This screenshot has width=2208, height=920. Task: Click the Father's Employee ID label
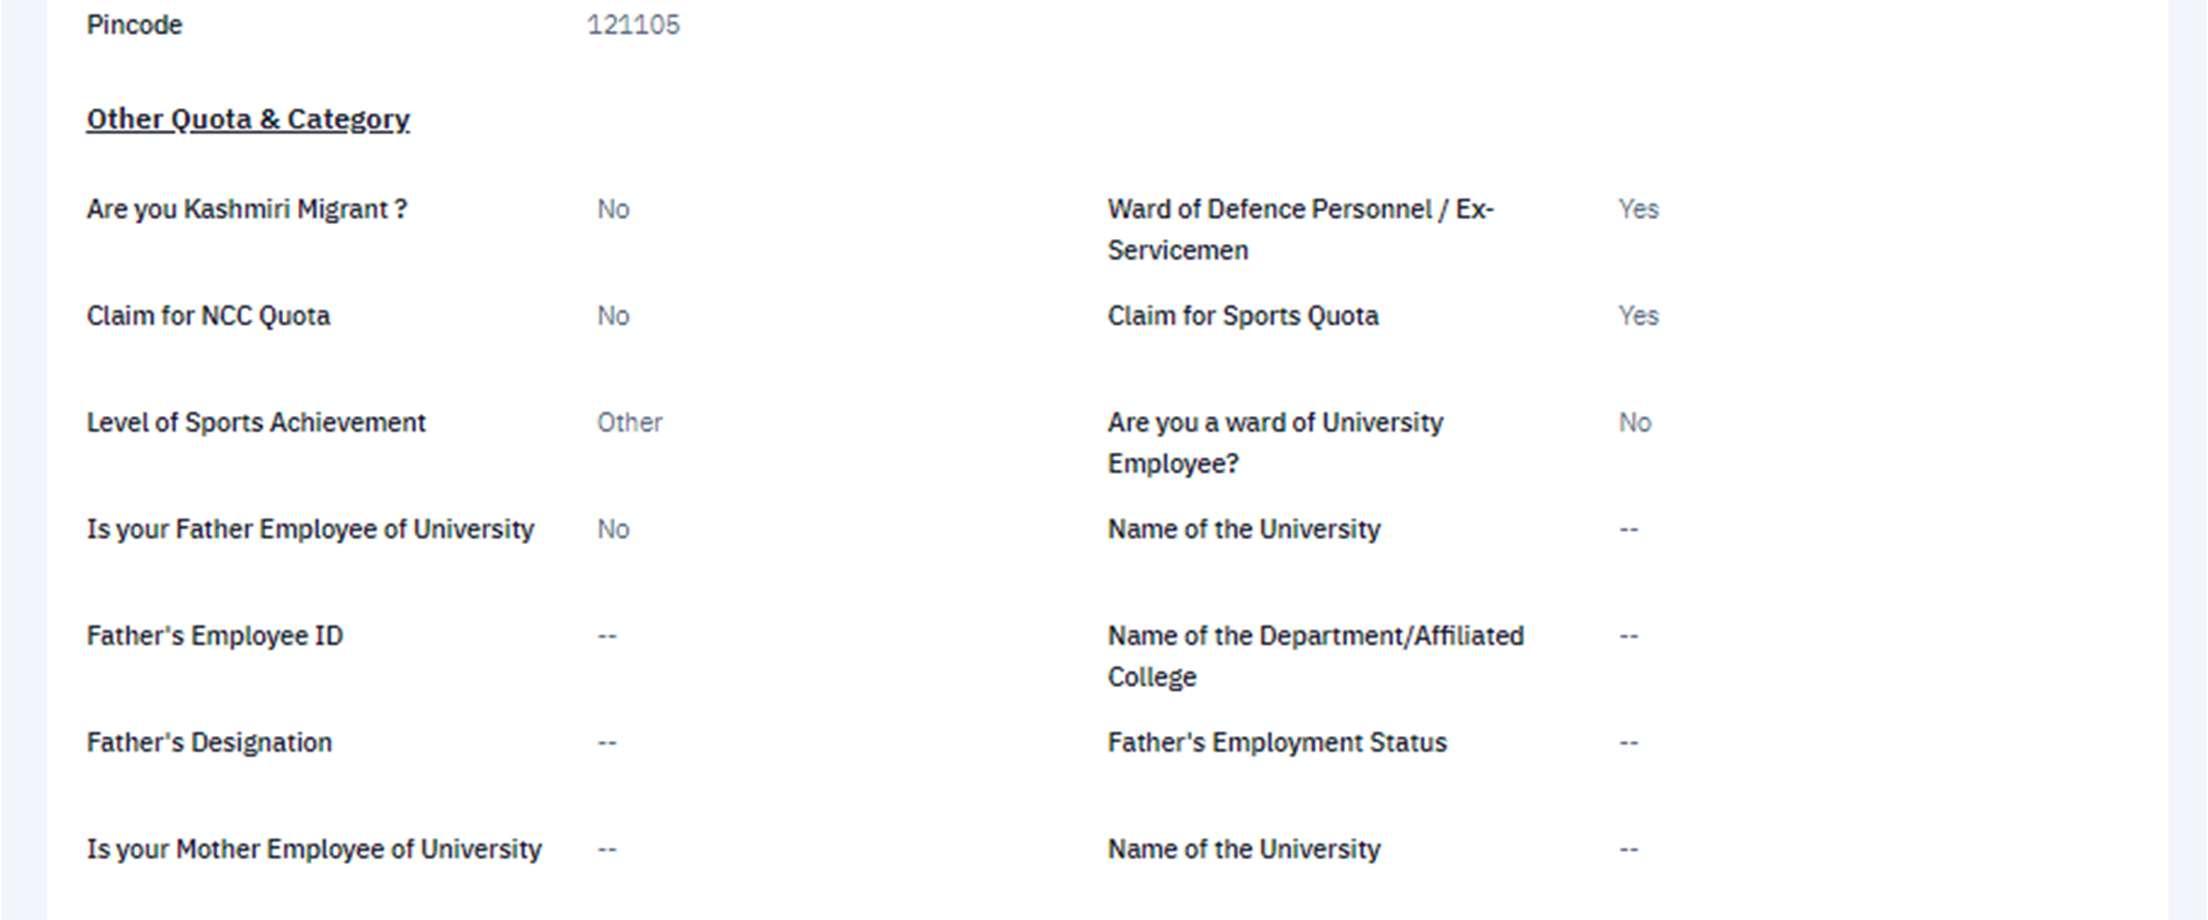pyautogui.click(x=214, y=636)
